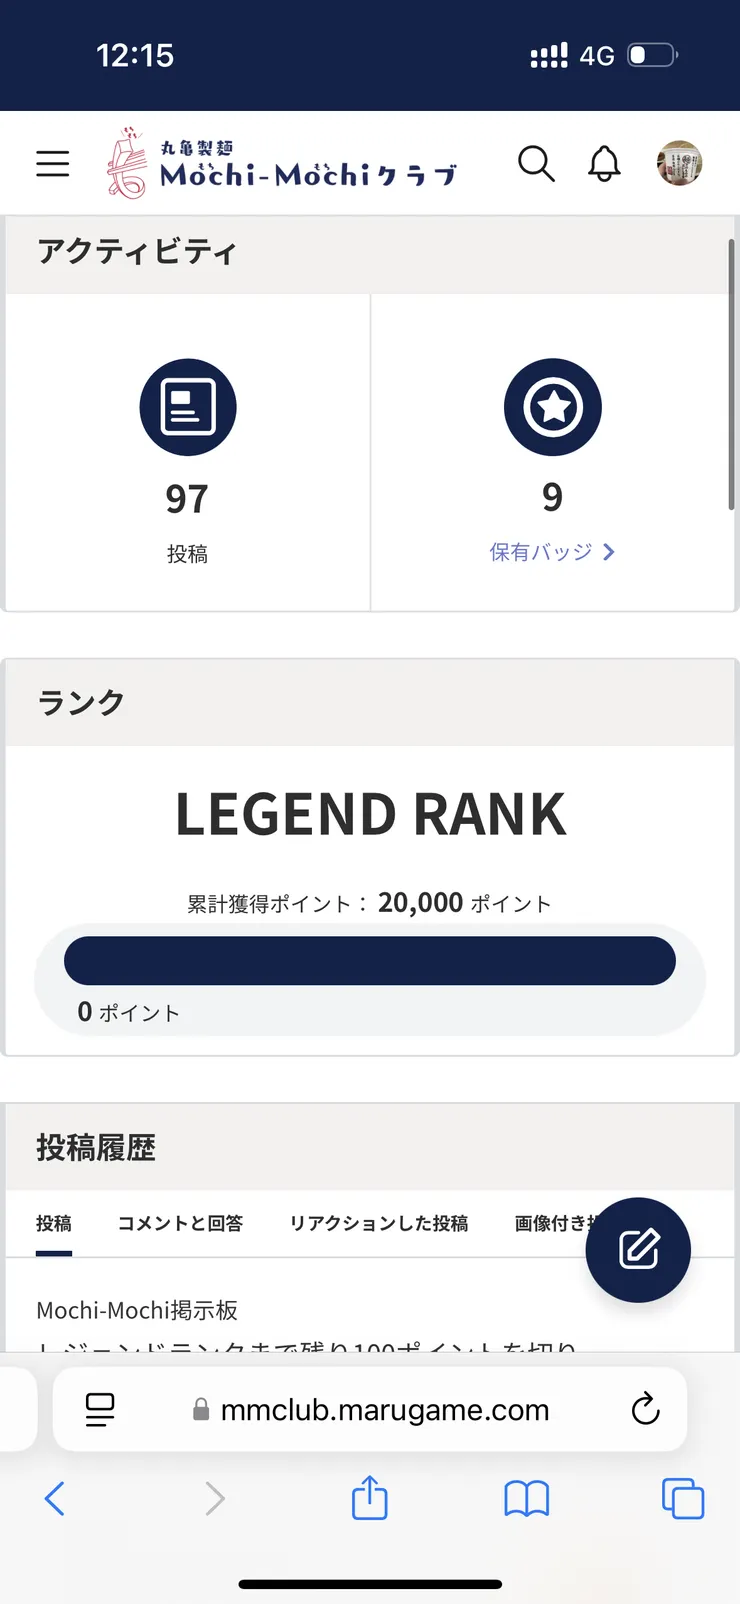740x1604 pixels.
Task: Click the rank points progress bar
Action: pos(370,961)
